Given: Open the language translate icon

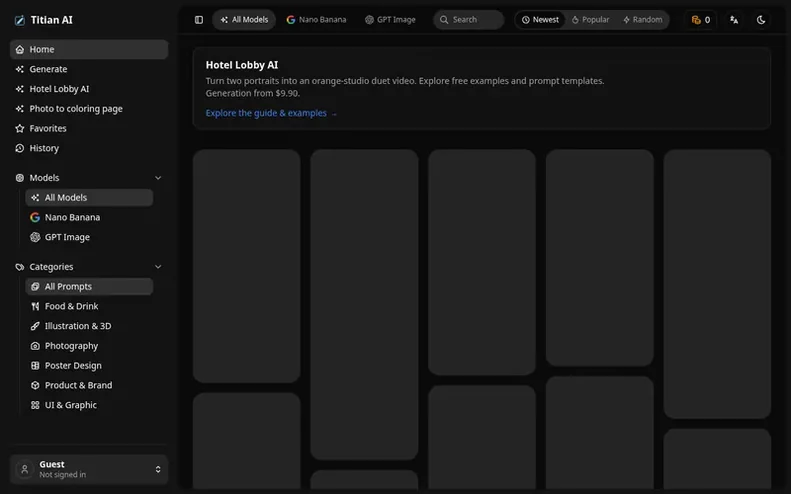Looking at the screenshot, I should click(x=734, y=20).
